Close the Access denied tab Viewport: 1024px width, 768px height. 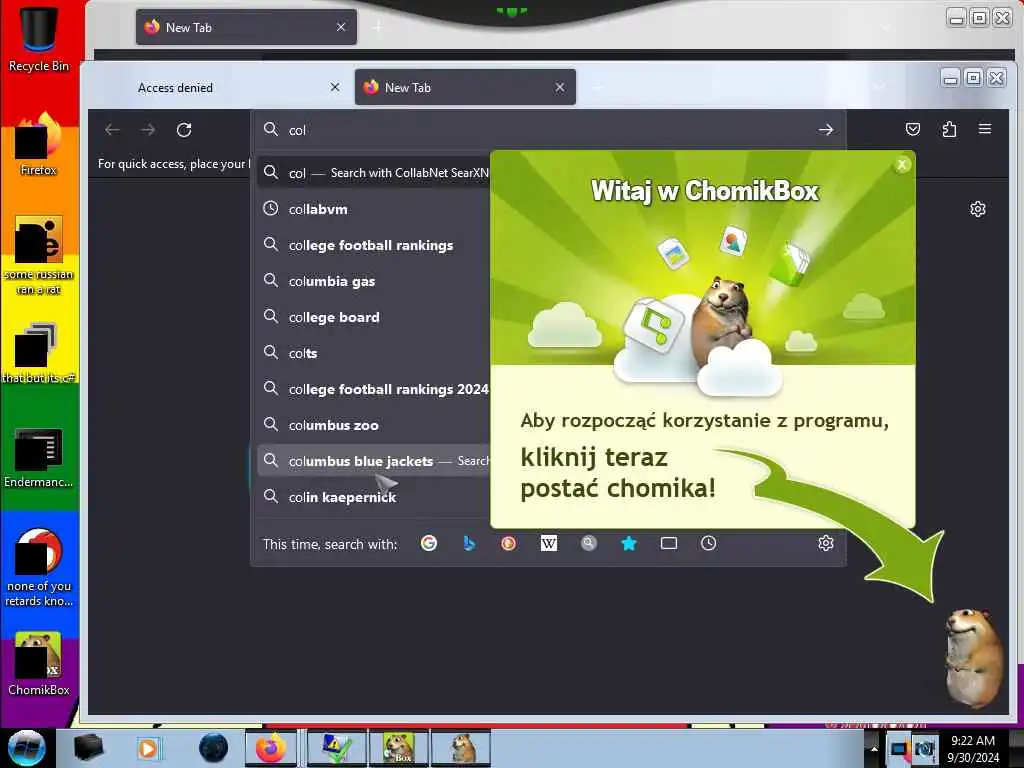(335, 87)
